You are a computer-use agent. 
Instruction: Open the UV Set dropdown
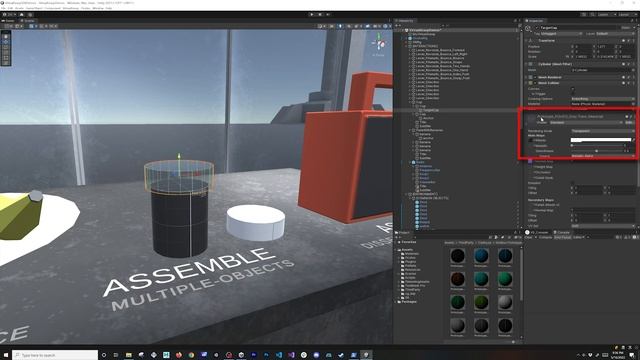click(x=603, y=226)
